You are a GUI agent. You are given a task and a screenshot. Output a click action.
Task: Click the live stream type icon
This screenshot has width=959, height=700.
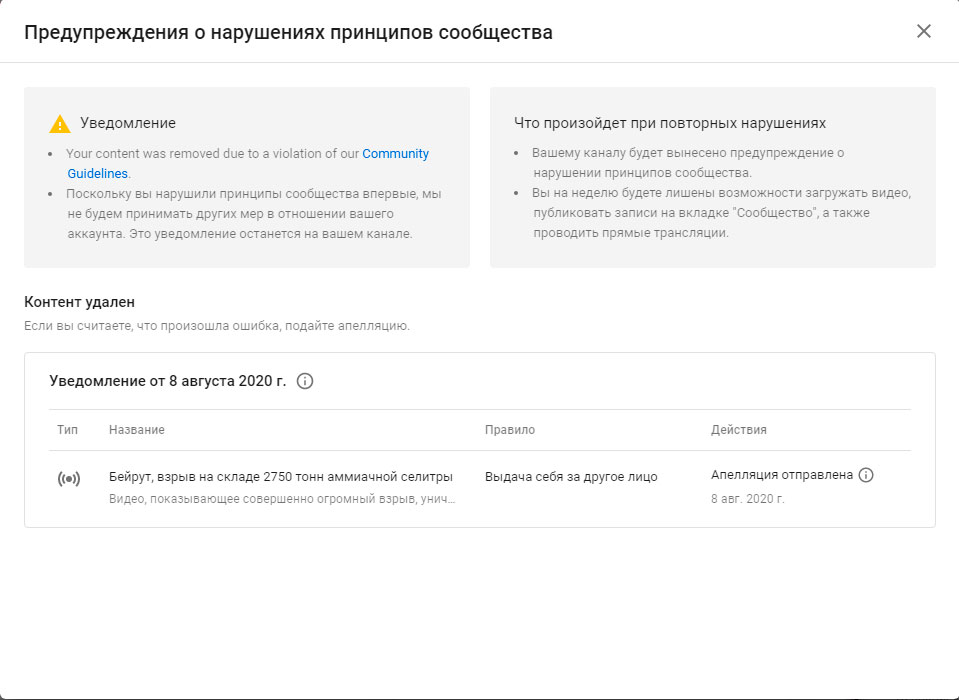tap(69, 479)
